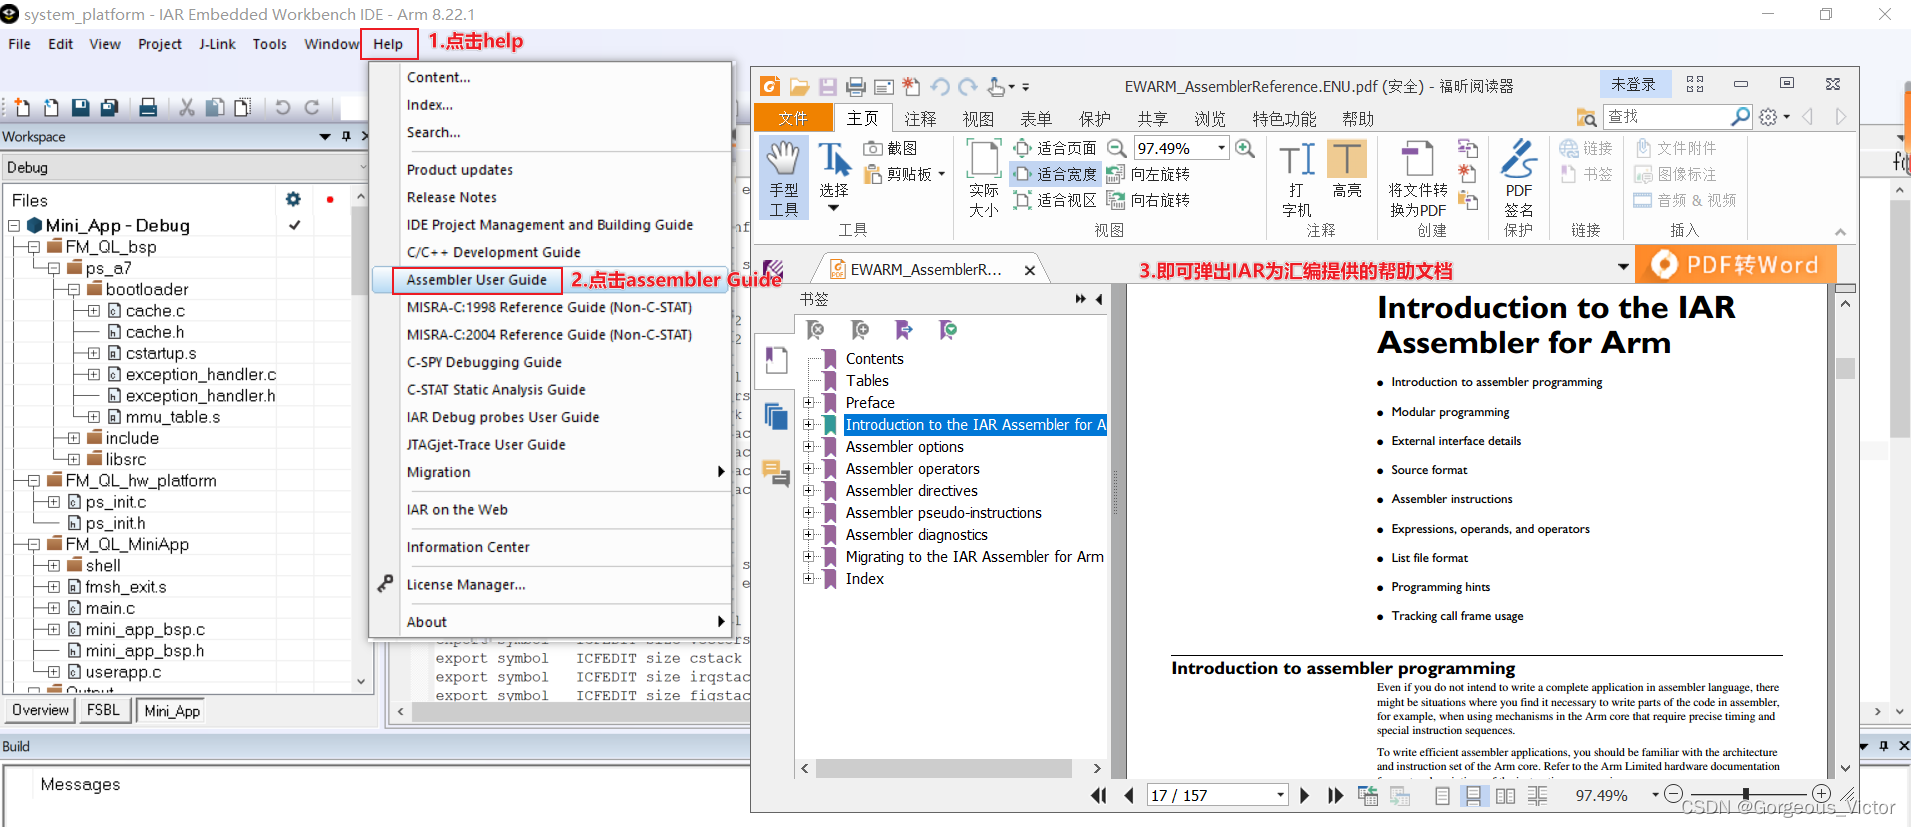The height and width of the screenshot is (827, 1911).
Task: Click the 查找 search input field
Action: pyautogui.click(x=1666, y=117)
